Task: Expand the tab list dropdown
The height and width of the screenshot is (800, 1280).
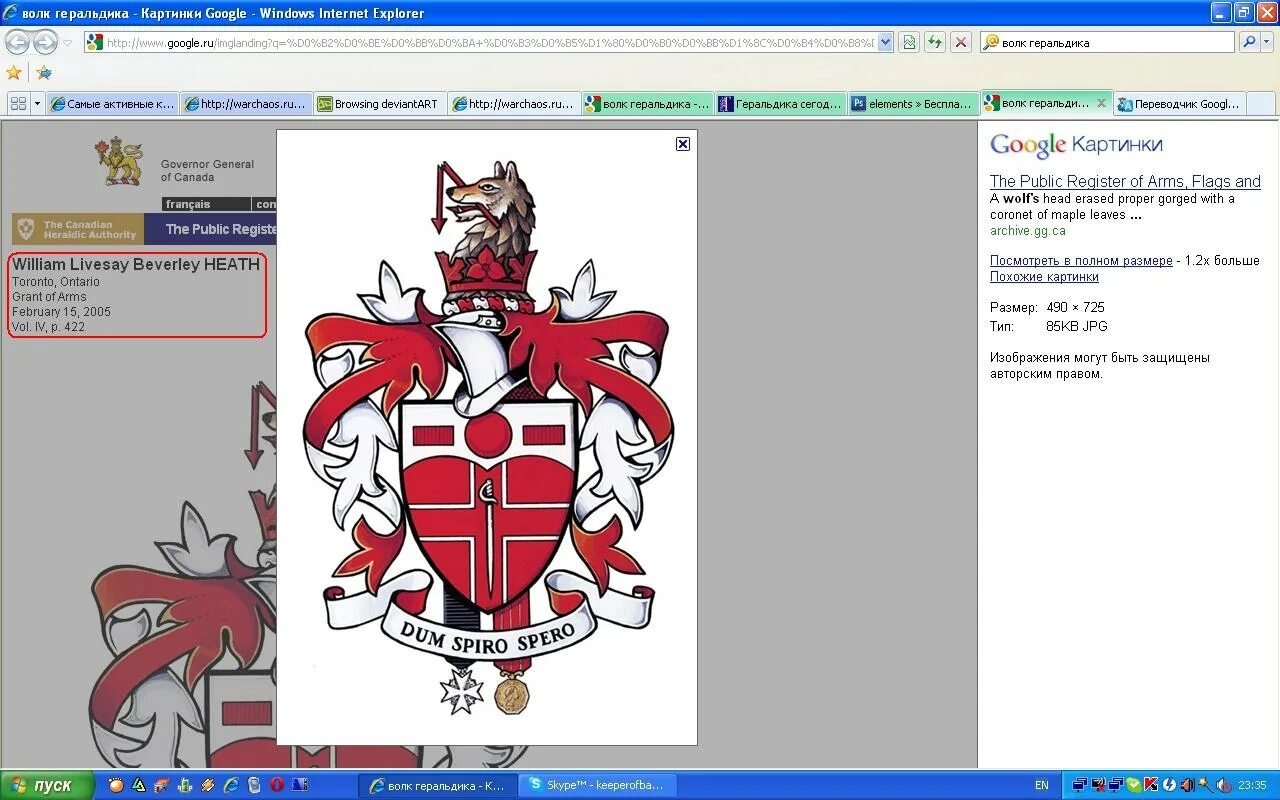Action: pos(38,104)
